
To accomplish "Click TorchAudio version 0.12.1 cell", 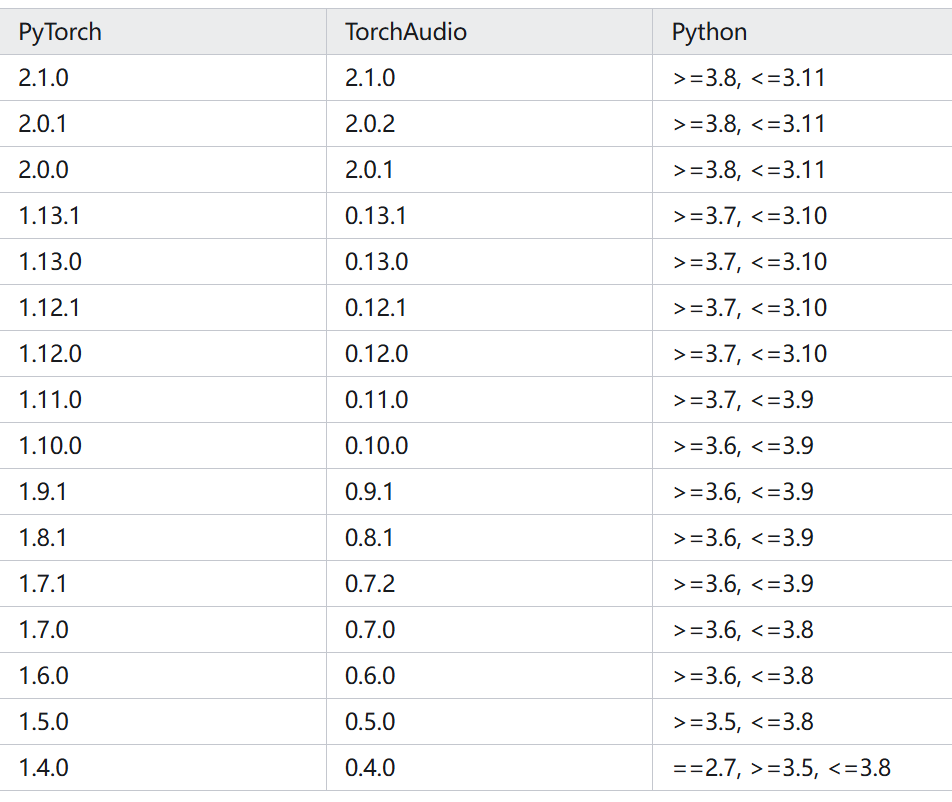I will tap(489, 308).
